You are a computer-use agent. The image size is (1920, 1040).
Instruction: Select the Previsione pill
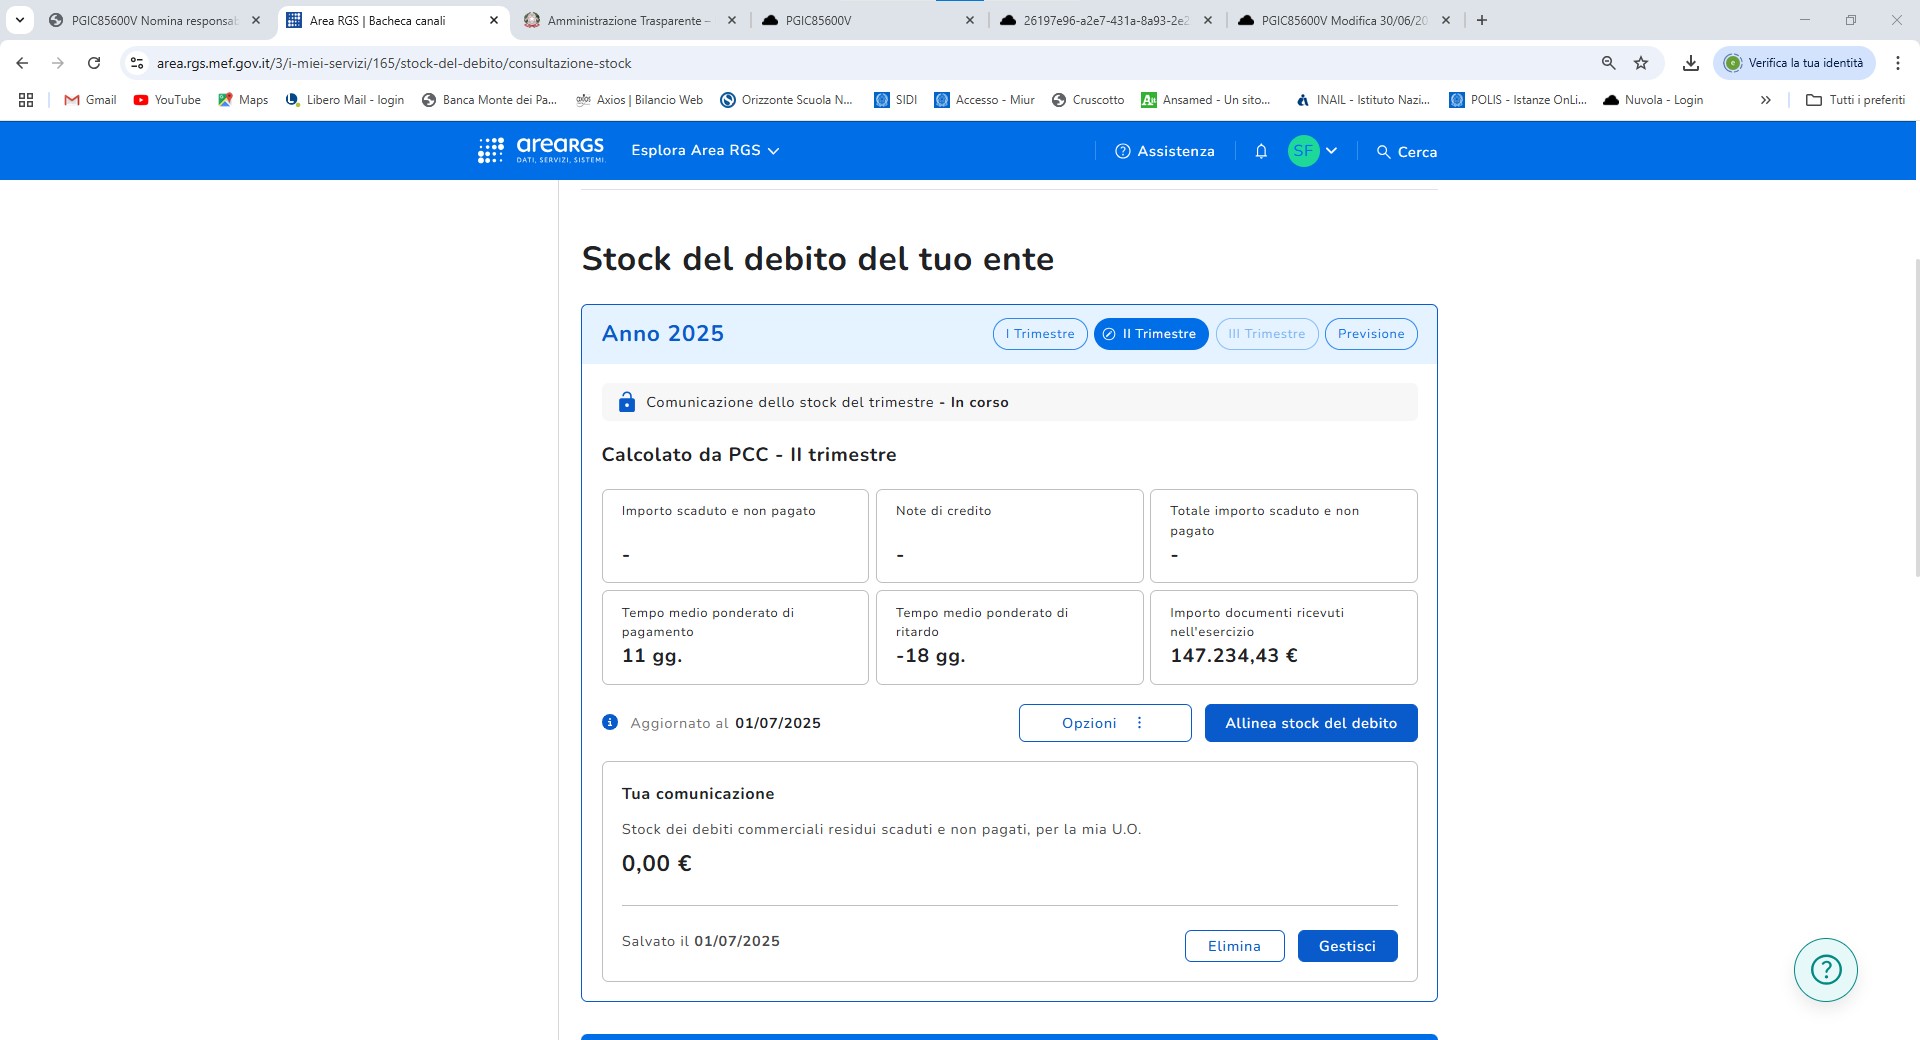coord(1370,334)
